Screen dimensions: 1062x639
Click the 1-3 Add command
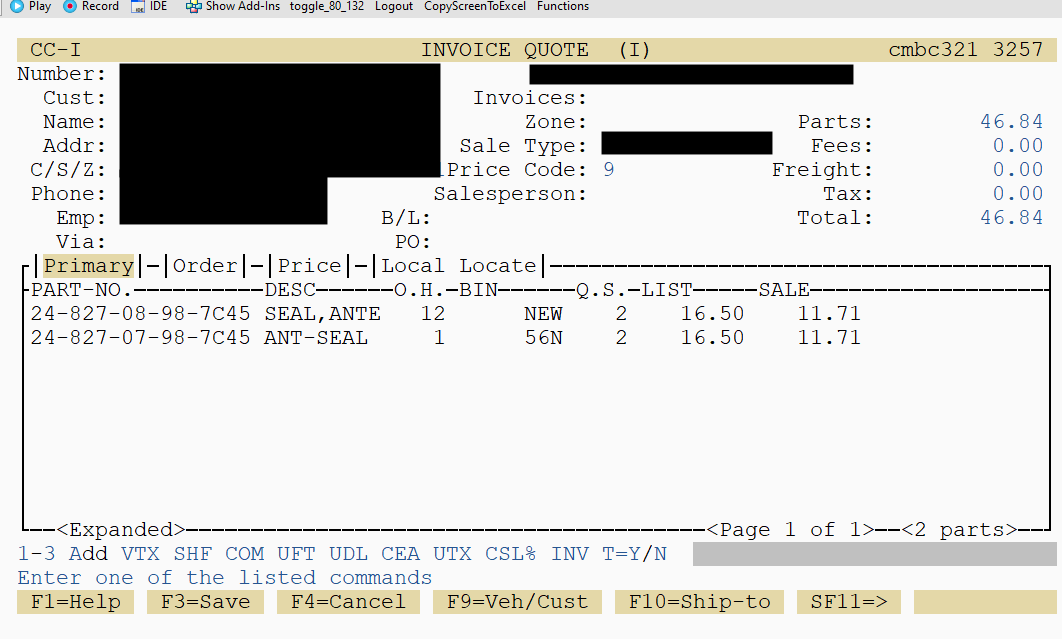[62, 554]
